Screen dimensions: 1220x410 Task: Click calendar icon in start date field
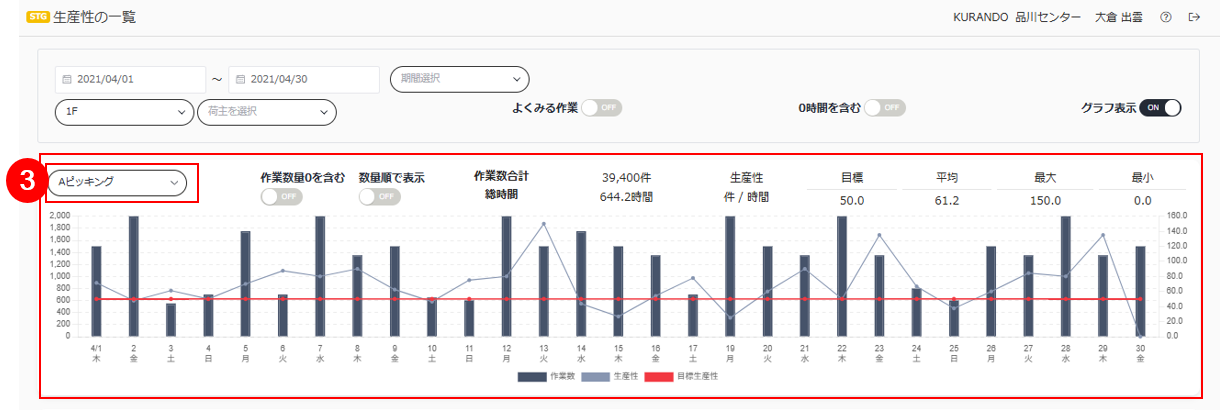(x=67, y=80)
